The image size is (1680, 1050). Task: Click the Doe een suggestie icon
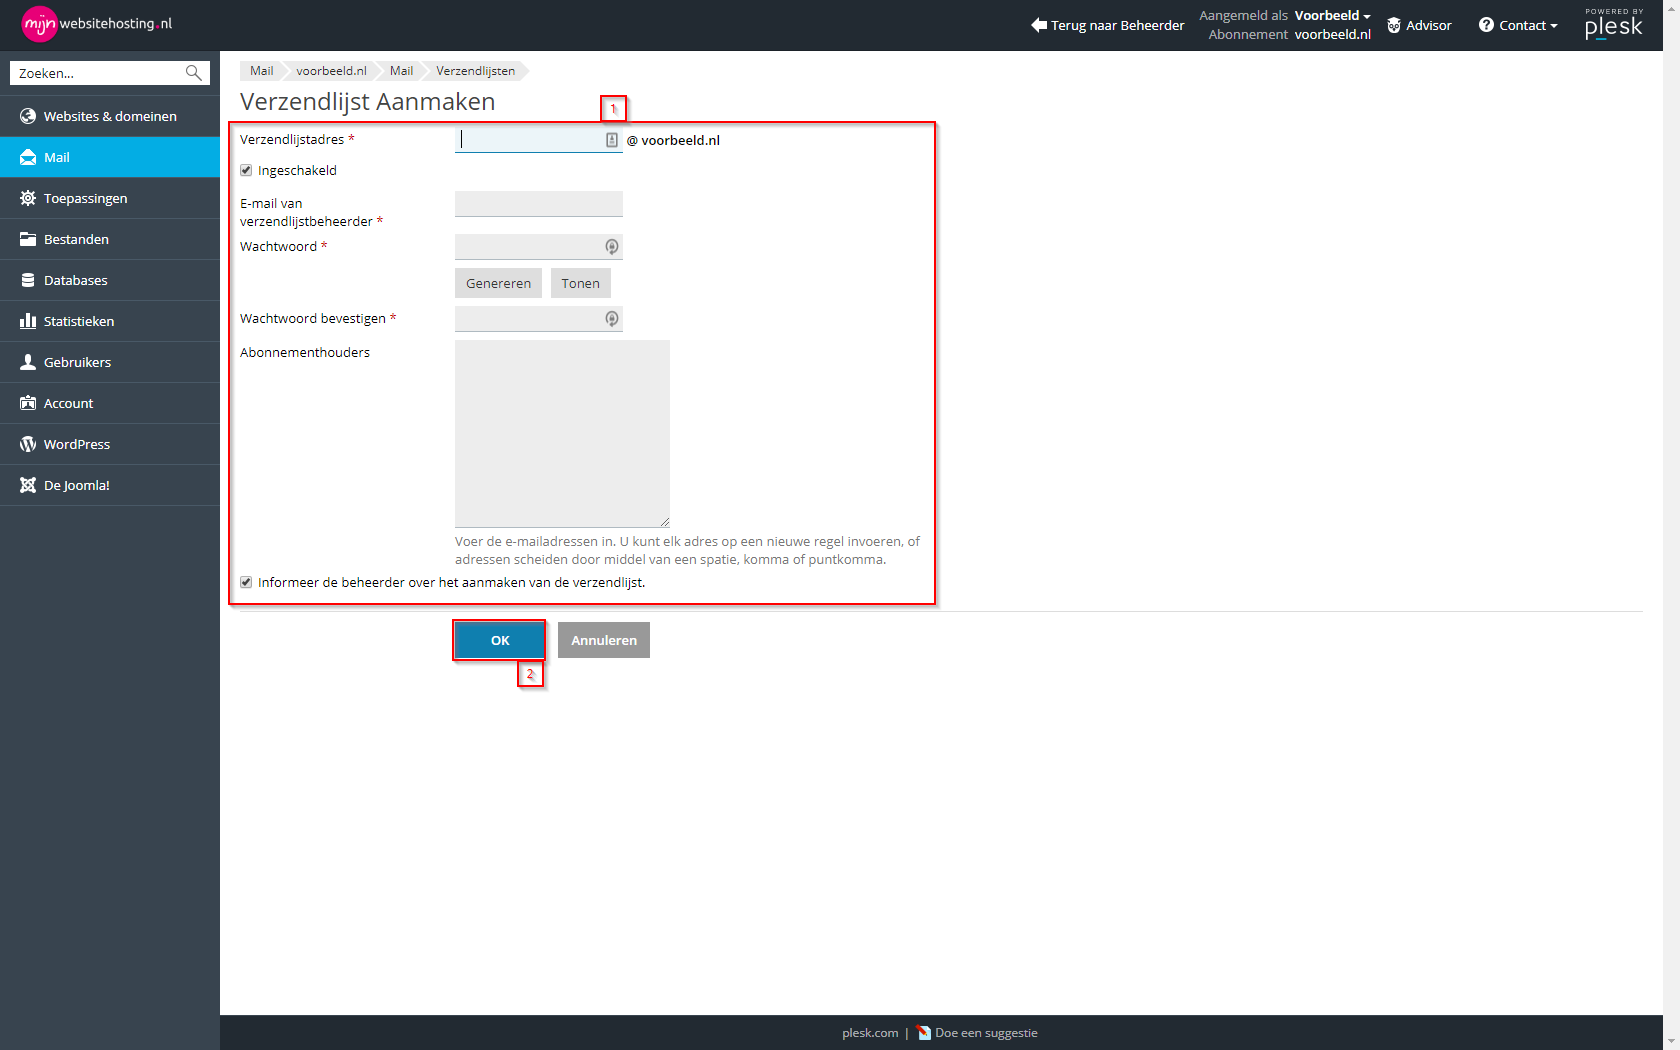(x=924, y=1033)
